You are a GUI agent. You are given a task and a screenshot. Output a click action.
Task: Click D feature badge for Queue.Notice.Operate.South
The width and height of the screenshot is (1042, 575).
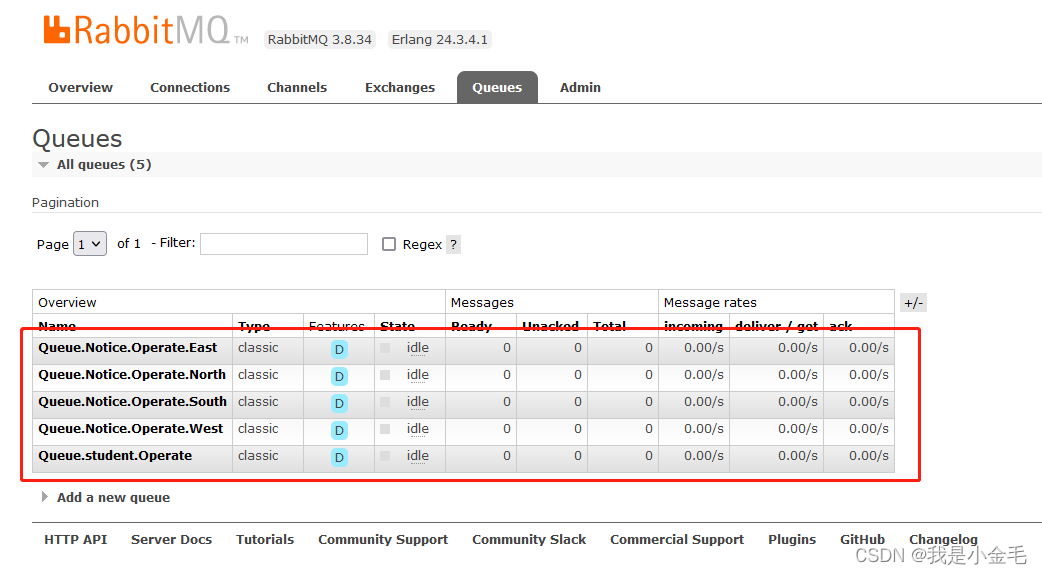coord(339,403)
